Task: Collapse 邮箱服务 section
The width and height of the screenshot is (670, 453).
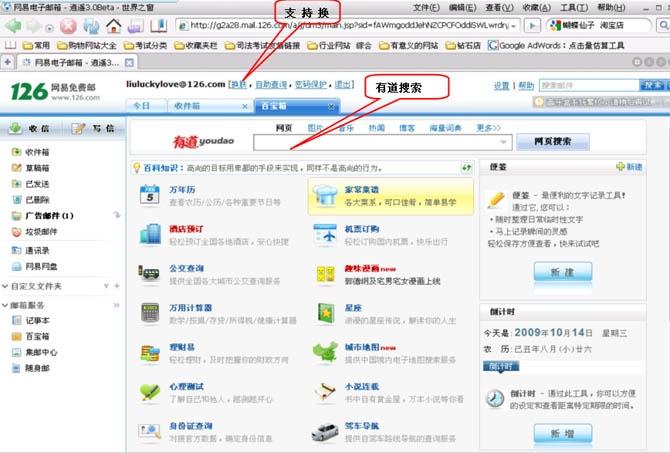Action: 5,305
